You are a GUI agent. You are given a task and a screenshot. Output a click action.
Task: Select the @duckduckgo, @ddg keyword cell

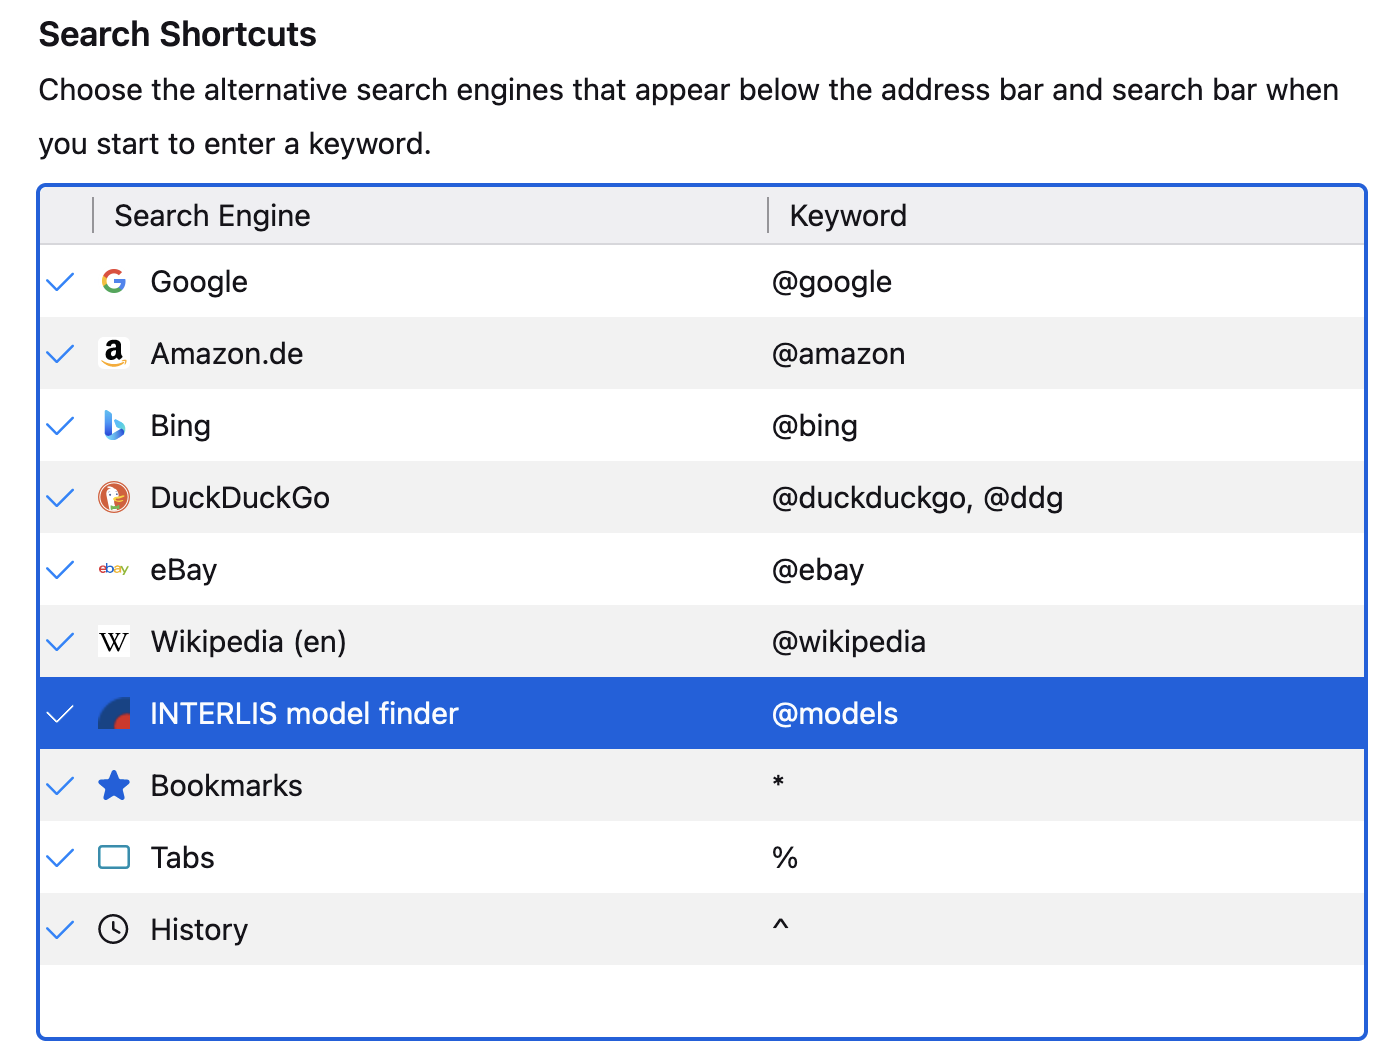pos(918,498)
